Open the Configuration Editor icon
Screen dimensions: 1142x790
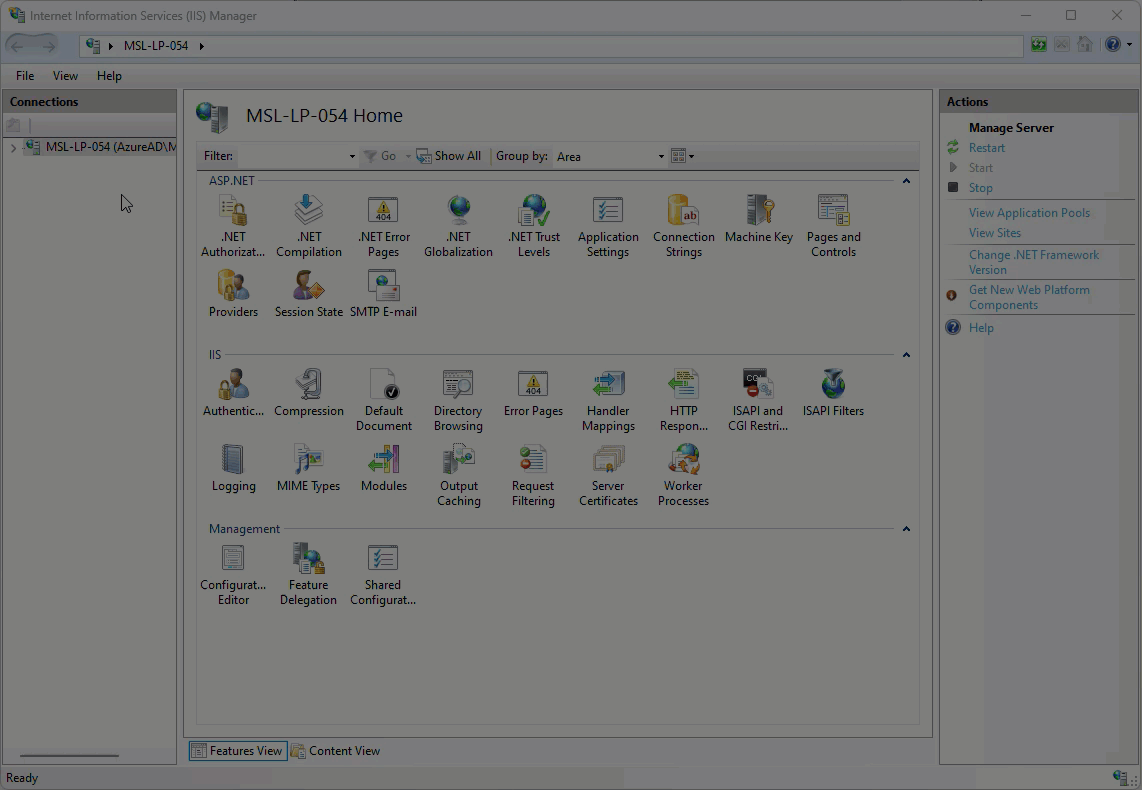pyautogui.click(x=233, y=560)
